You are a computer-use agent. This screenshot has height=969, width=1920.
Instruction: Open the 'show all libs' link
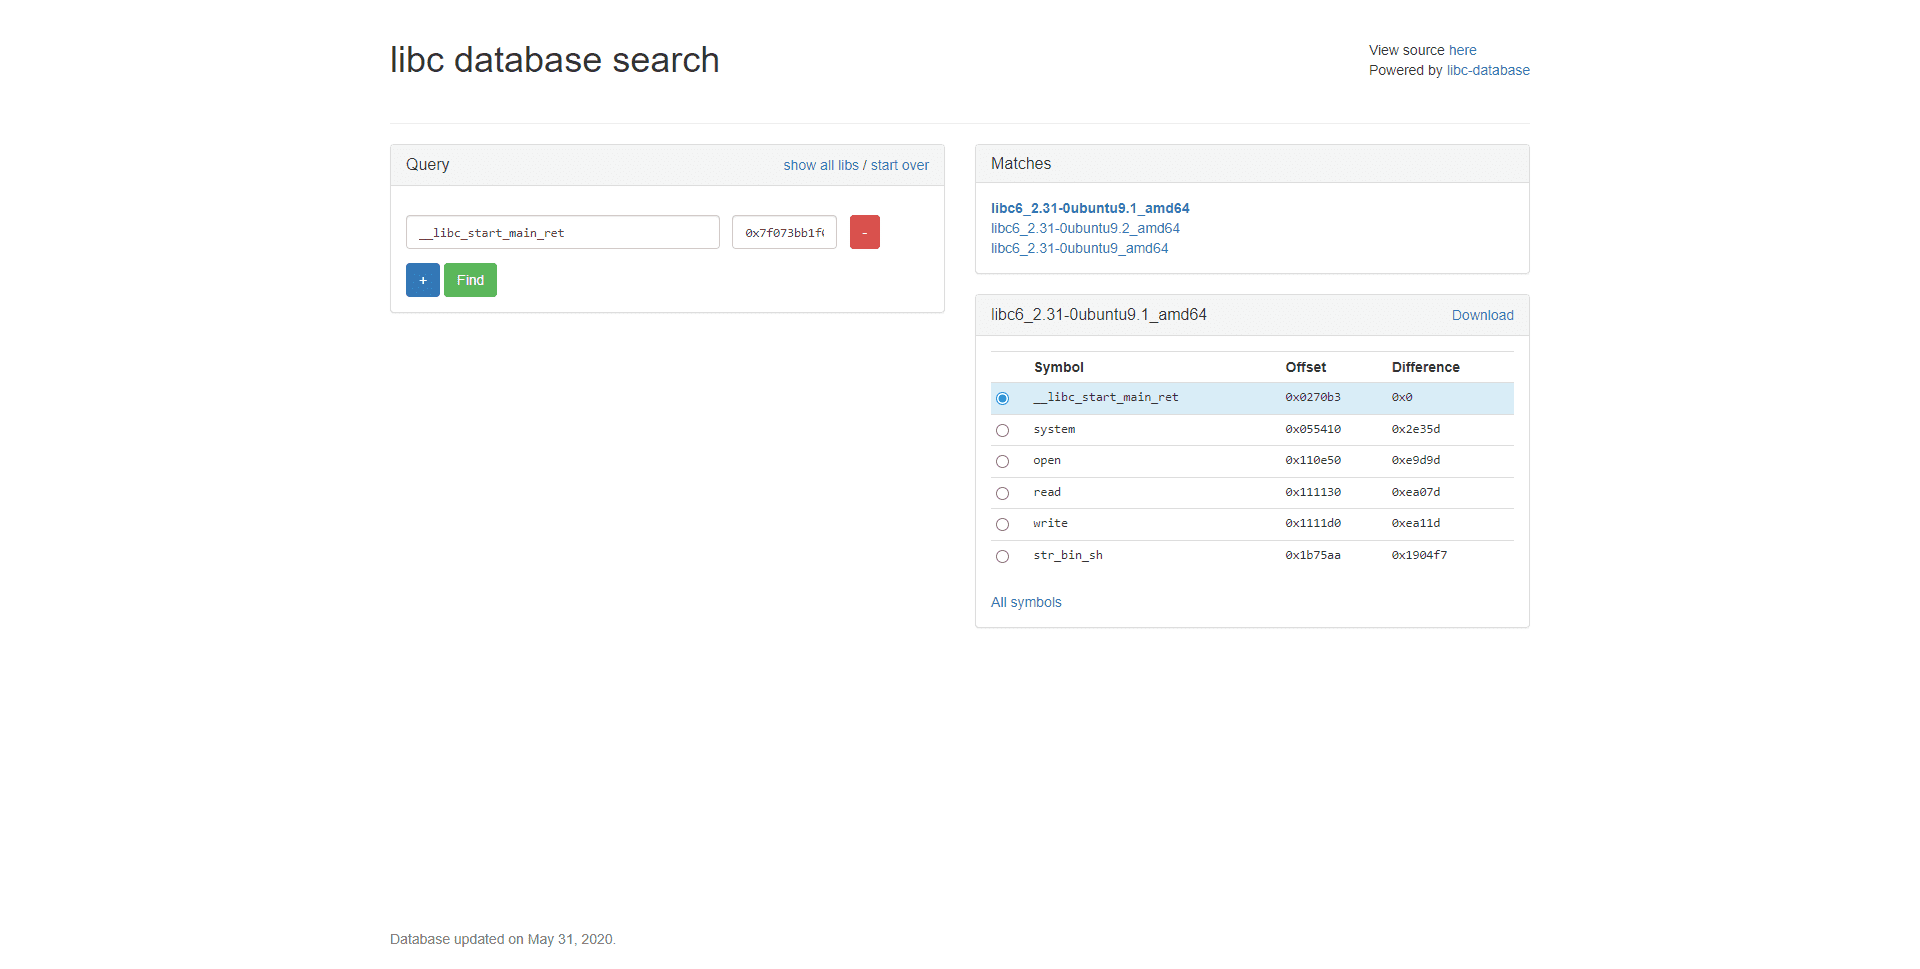click(x=820, y=165)
